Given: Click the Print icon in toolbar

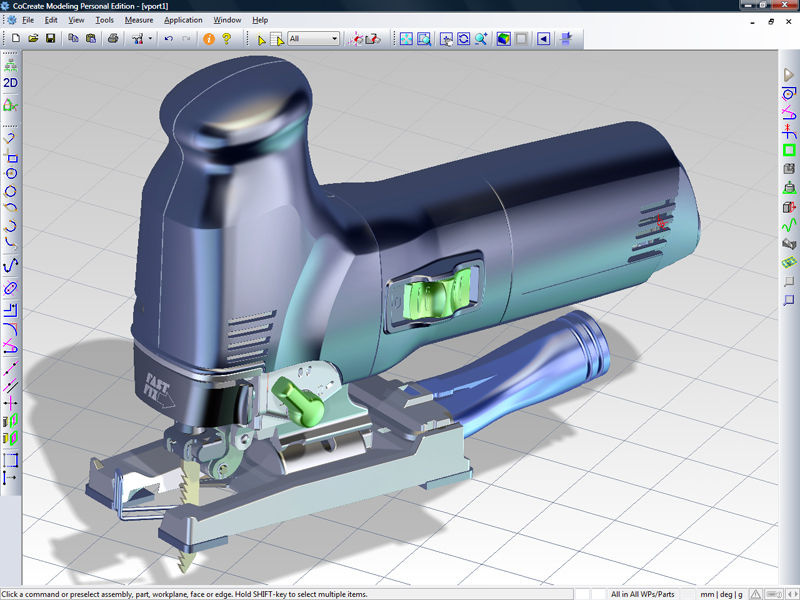Looking at the screenshot, I should point(113,39).
